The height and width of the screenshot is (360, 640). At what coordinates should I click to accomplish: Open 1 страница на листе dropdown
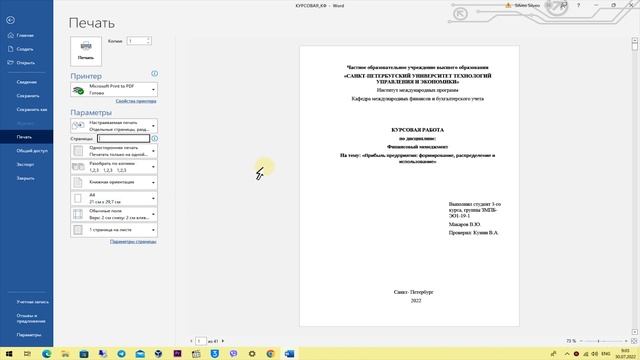click(114, 230)
